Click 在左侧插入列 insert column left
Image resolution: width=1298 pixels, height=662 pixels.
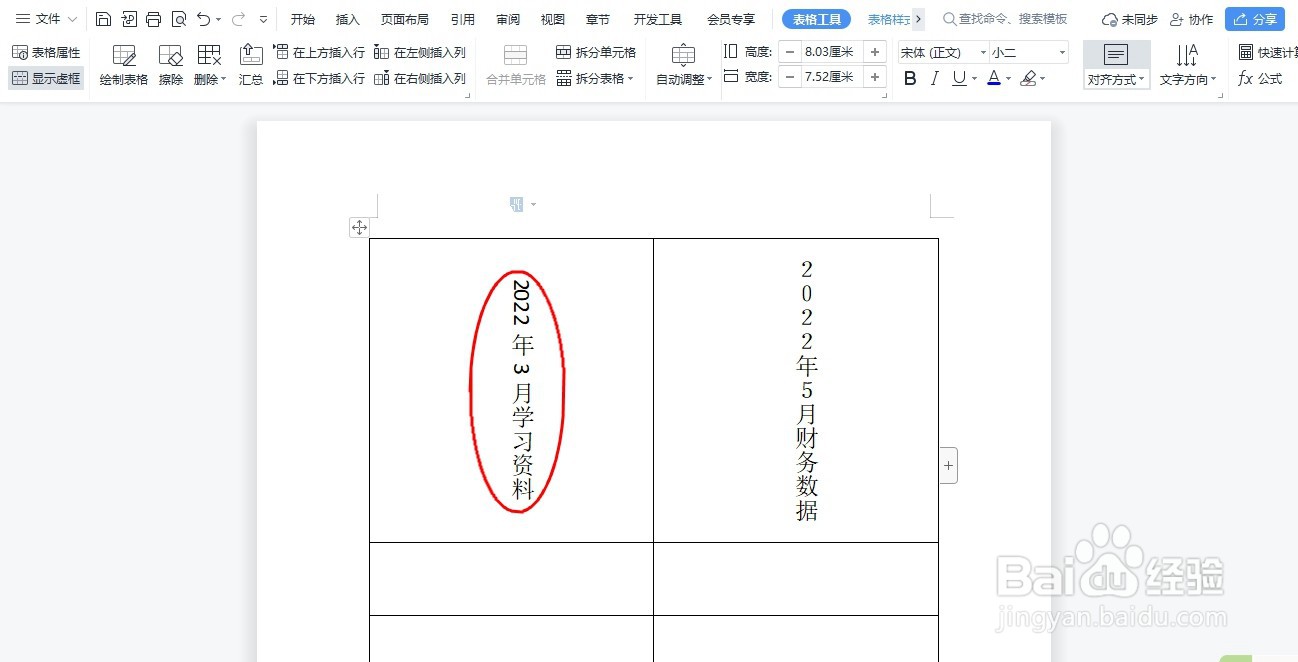click(x=420, y=52)
